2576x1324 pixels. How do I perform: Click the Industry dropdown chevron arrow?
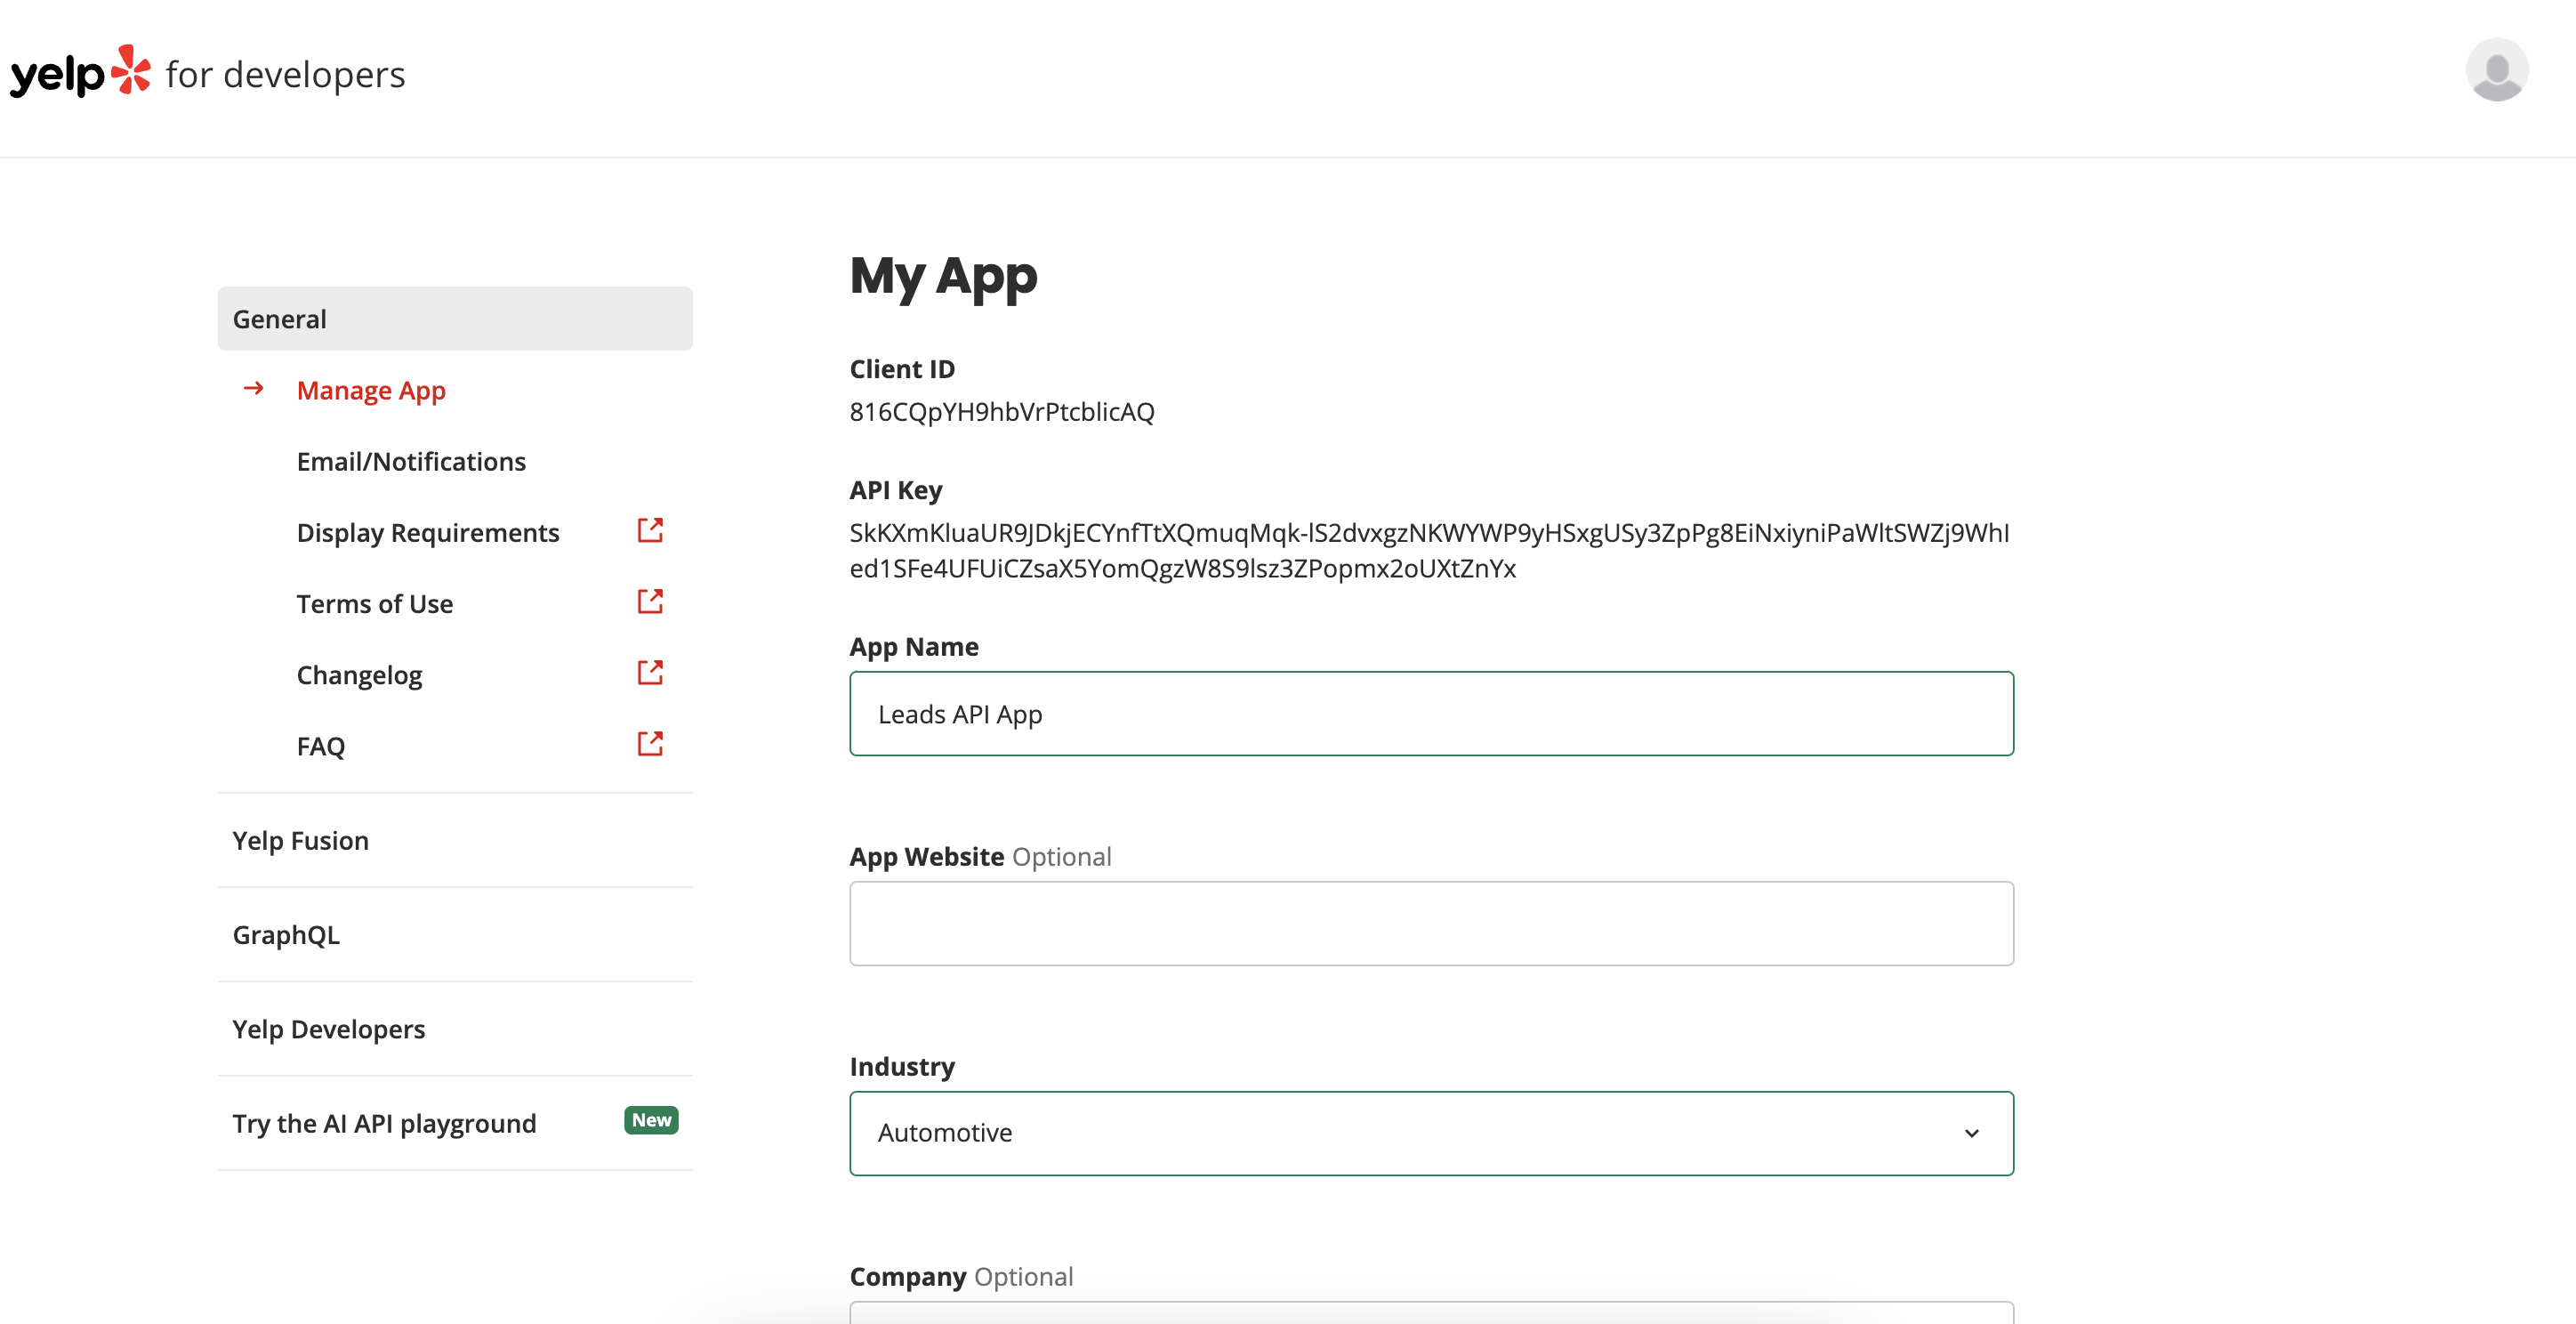click(1971, 1133)
